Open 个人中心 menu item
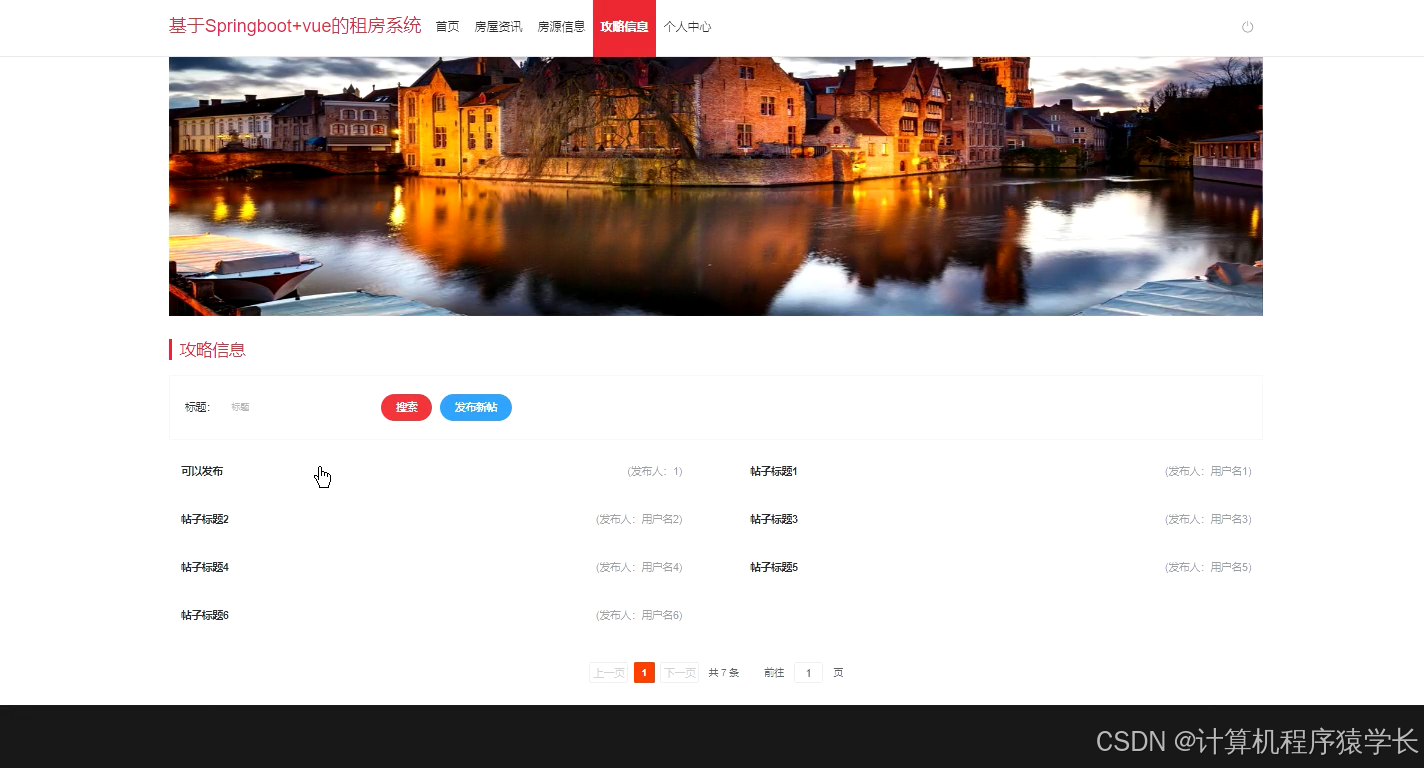This screenshot has height=768, width=1424. click(x=687, y=27)
